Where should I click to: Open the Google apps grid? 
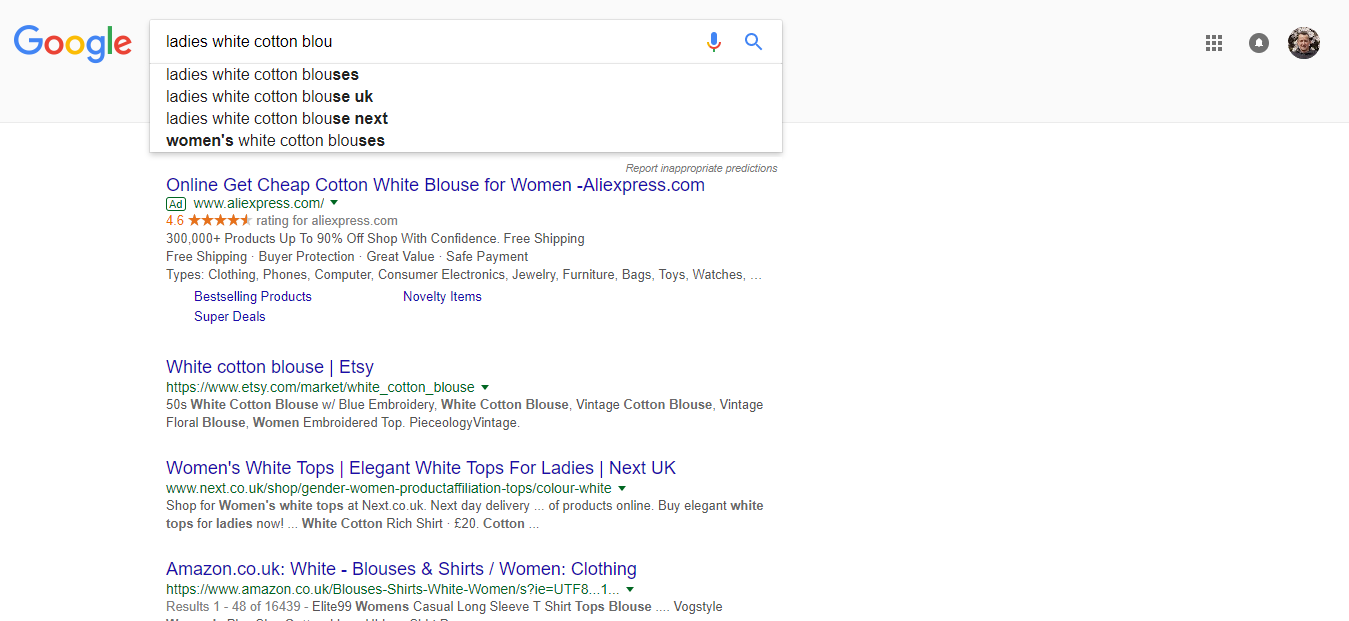pos(1214,43)
